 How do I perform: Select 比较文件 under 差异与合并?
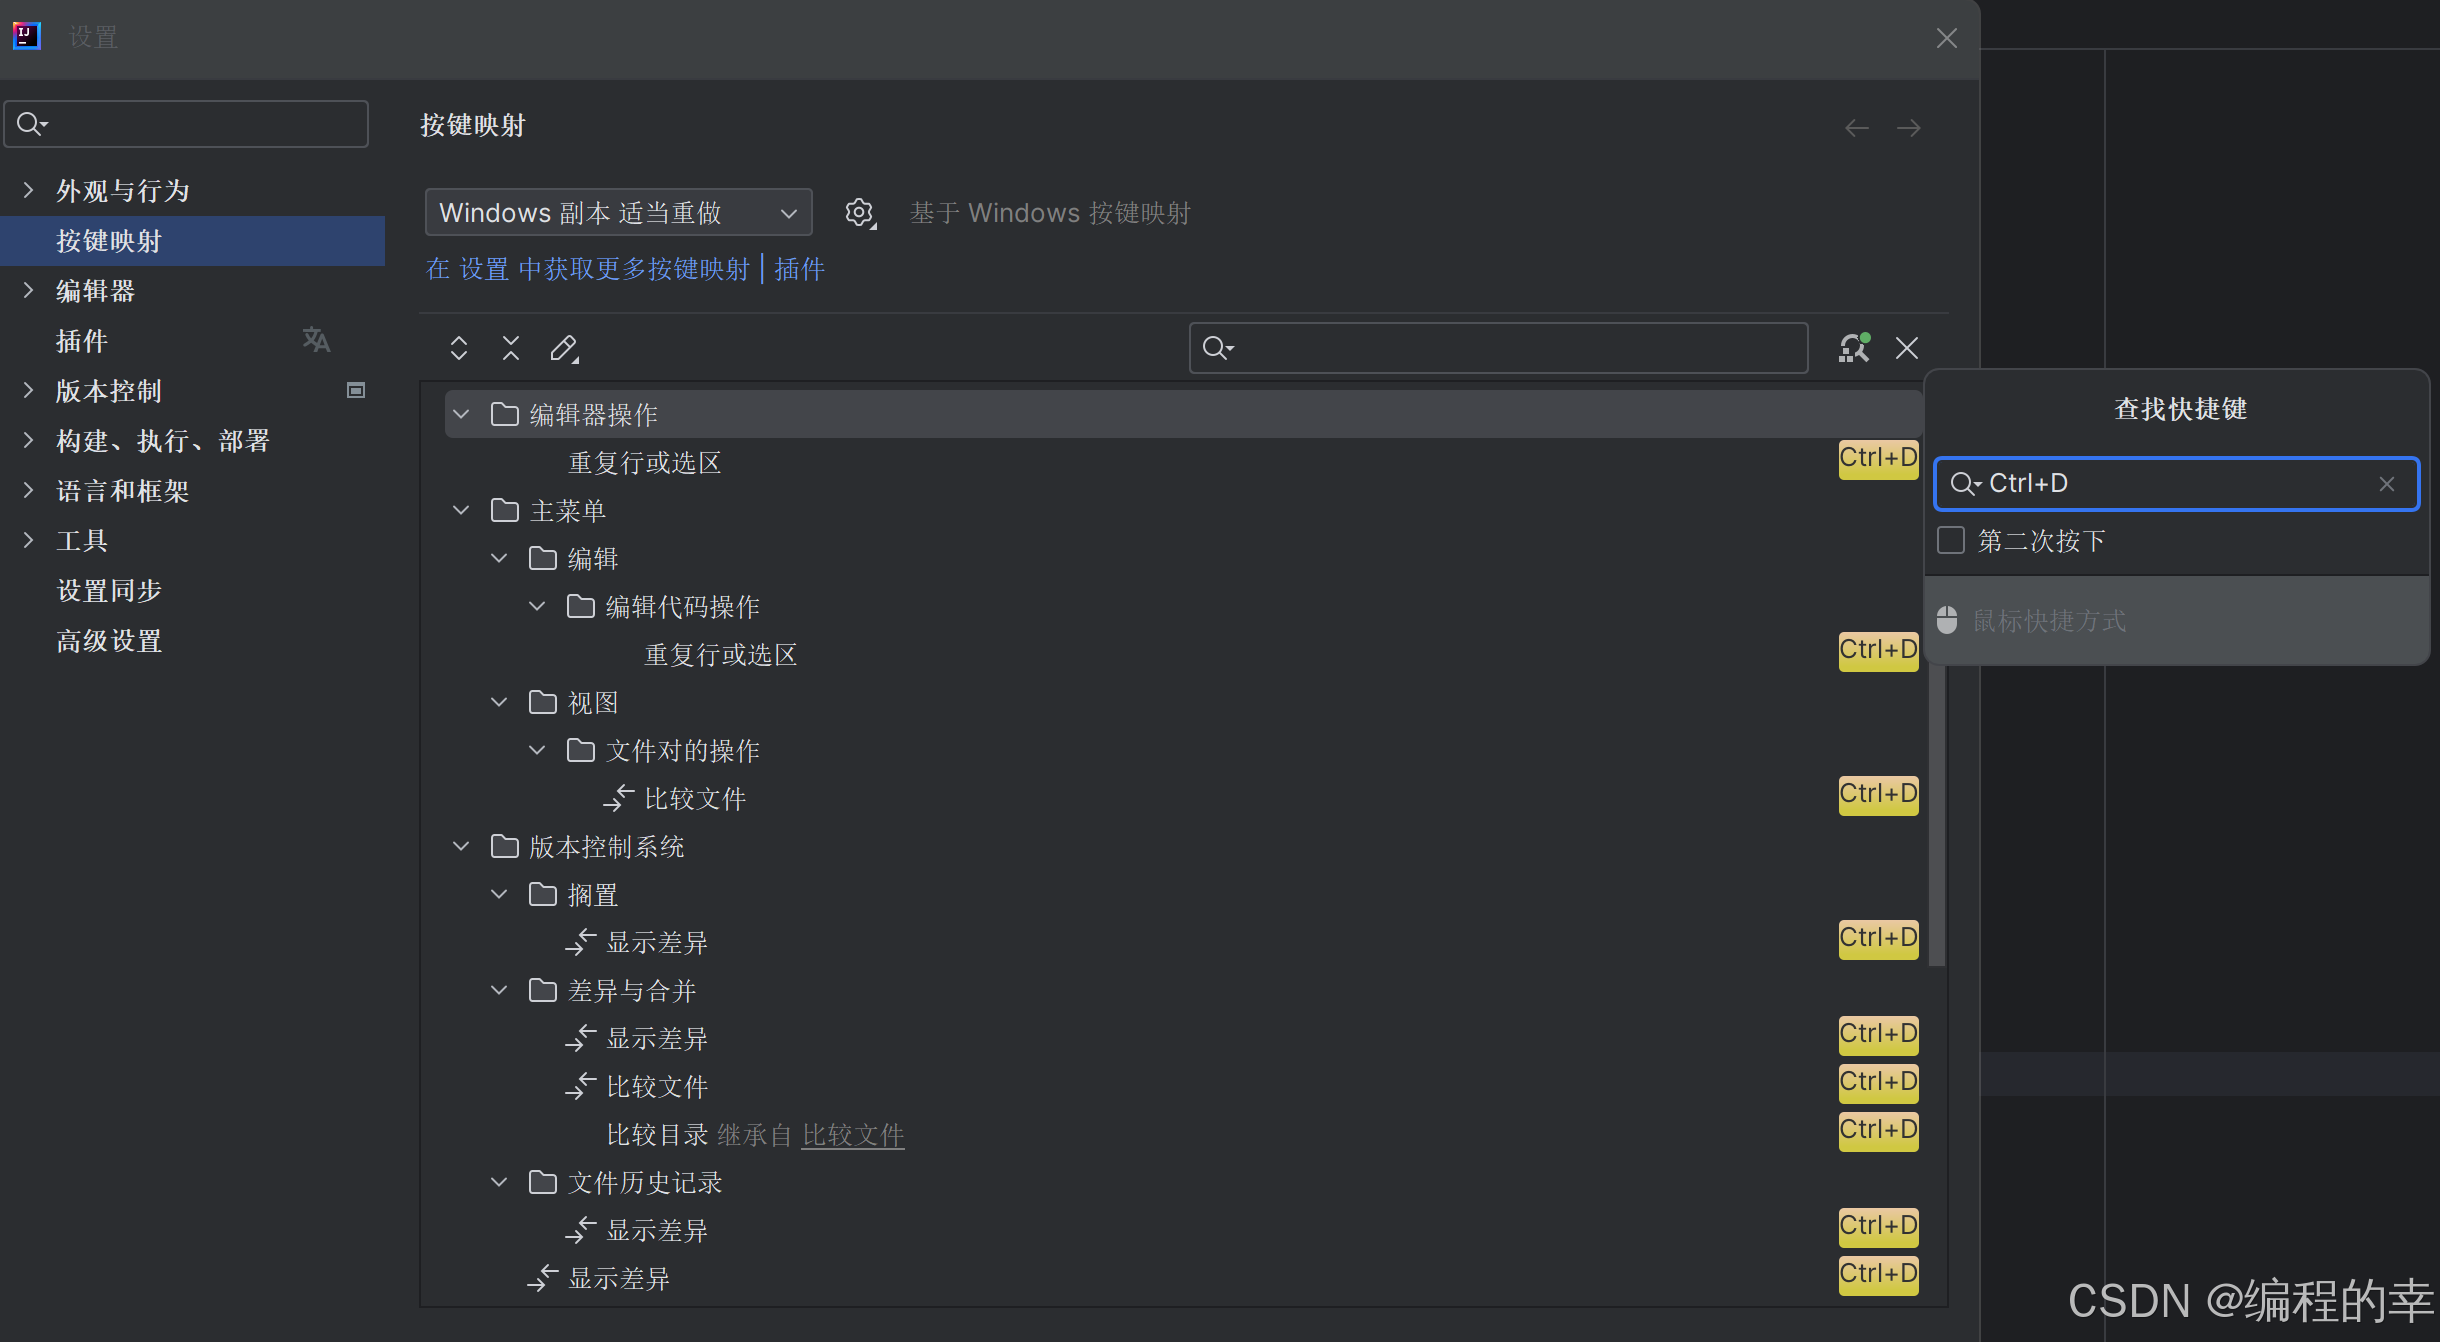[657, 1086]
